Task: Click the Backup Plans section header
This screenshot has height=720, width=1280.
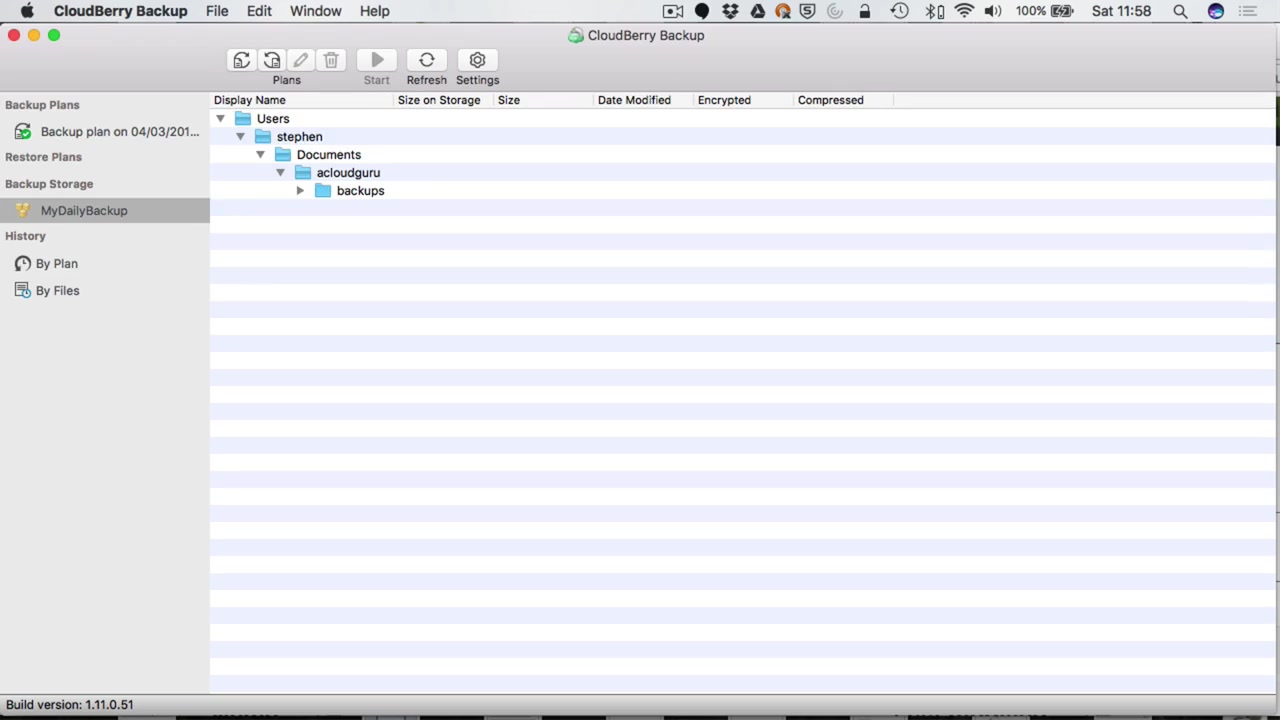Action: tap(42, 105)
